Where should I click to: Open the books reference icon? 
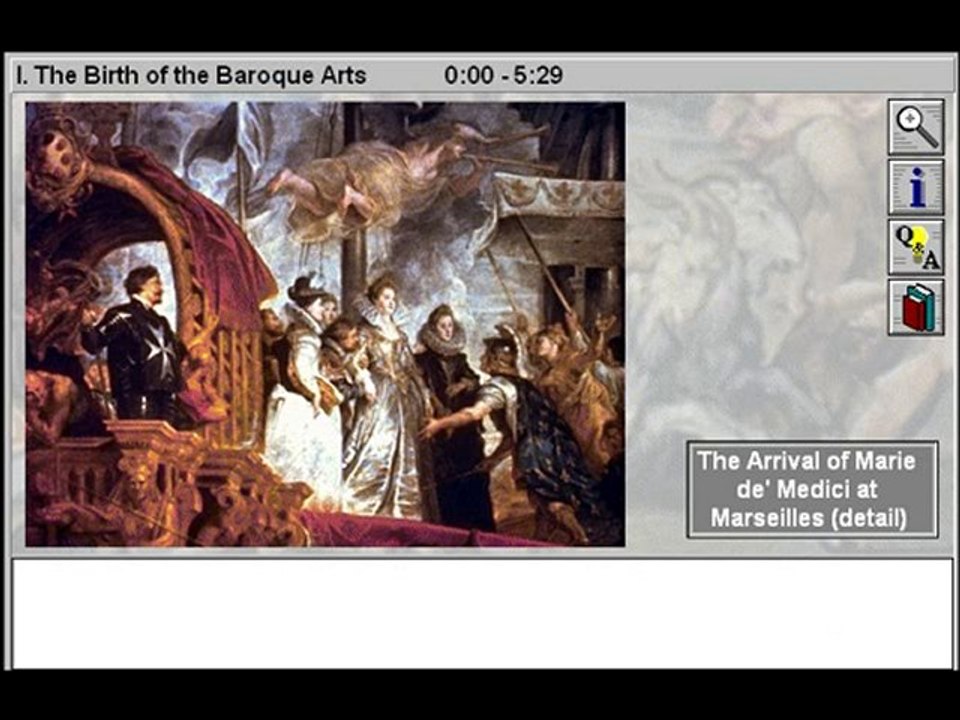click(916, 307)
